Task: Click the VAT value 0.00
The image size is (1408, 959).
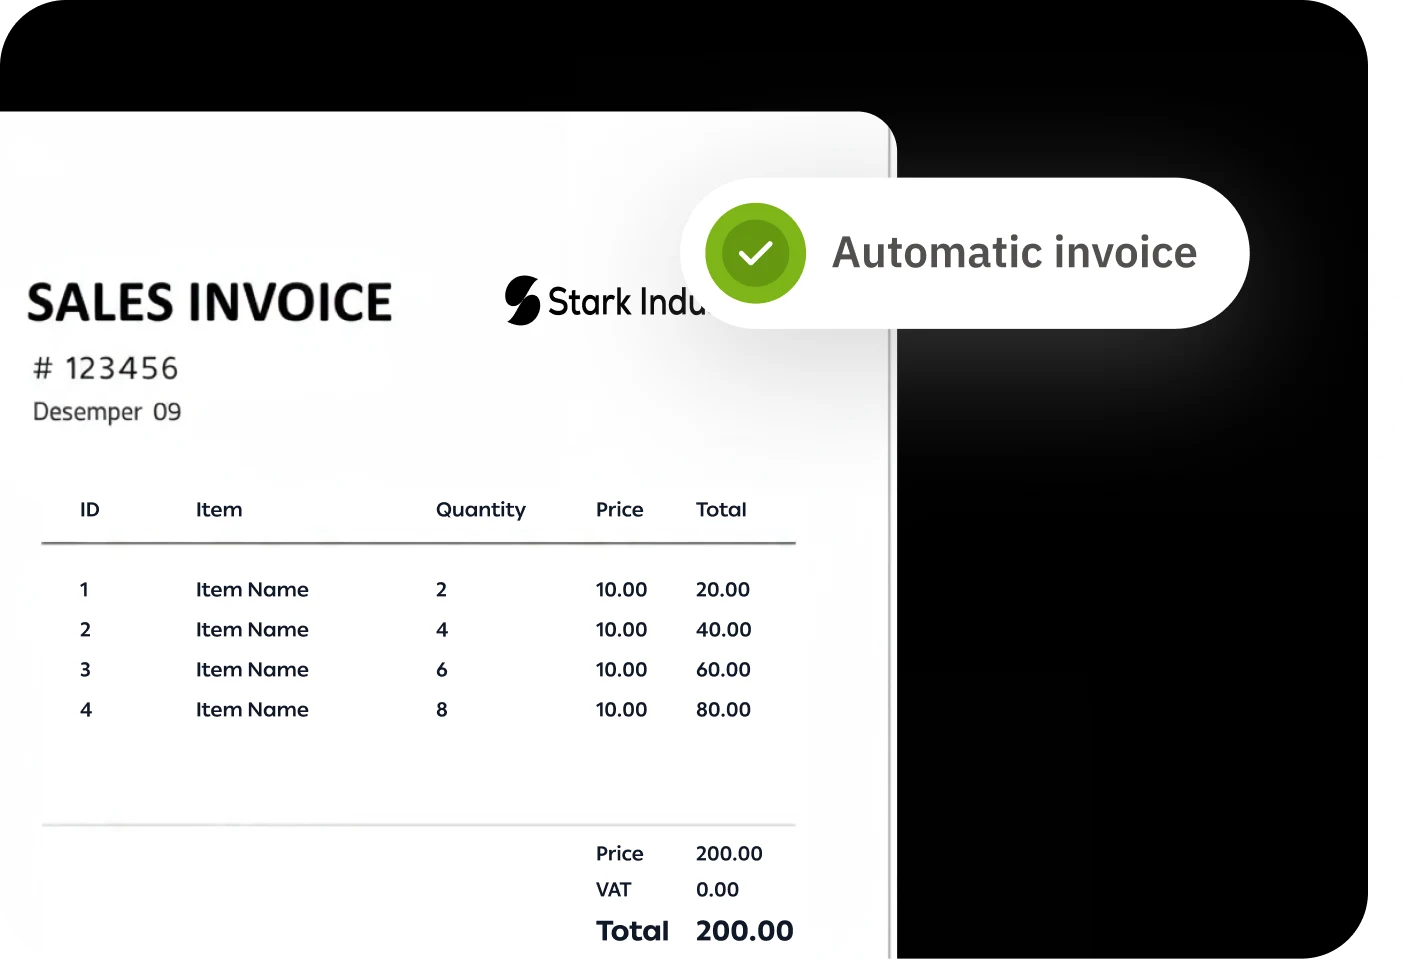Action: click(717, 890)
